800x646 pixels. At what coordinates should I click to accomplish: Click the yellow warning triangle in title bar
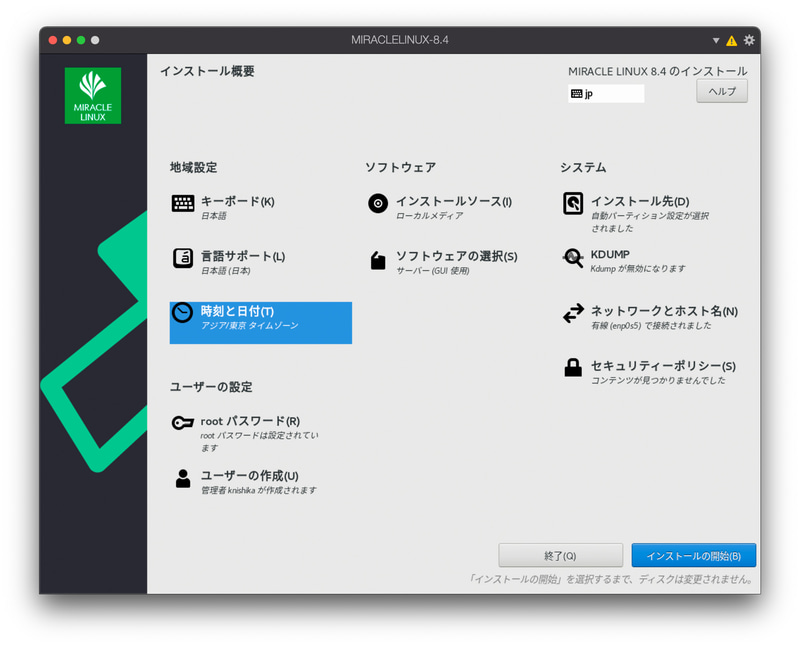coord(731,40)
